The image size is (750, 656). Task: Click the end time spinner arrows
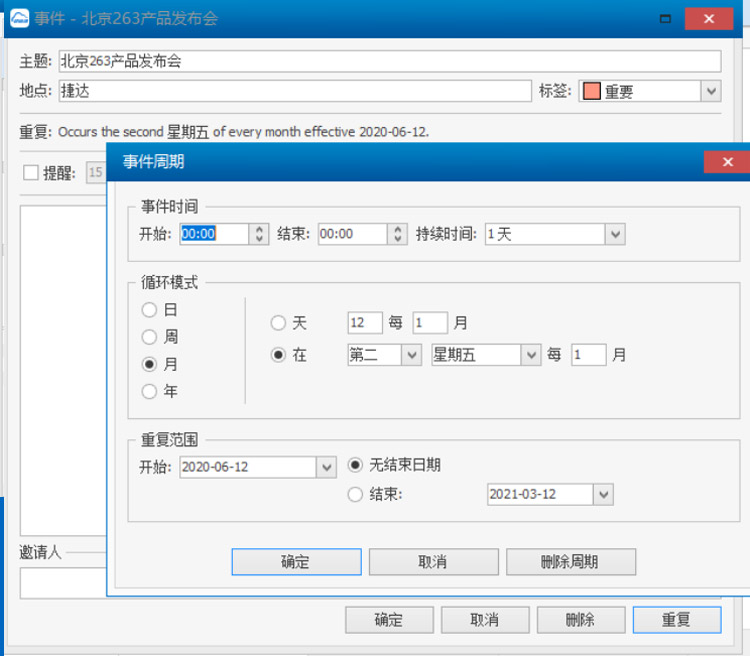pos(399,234)
